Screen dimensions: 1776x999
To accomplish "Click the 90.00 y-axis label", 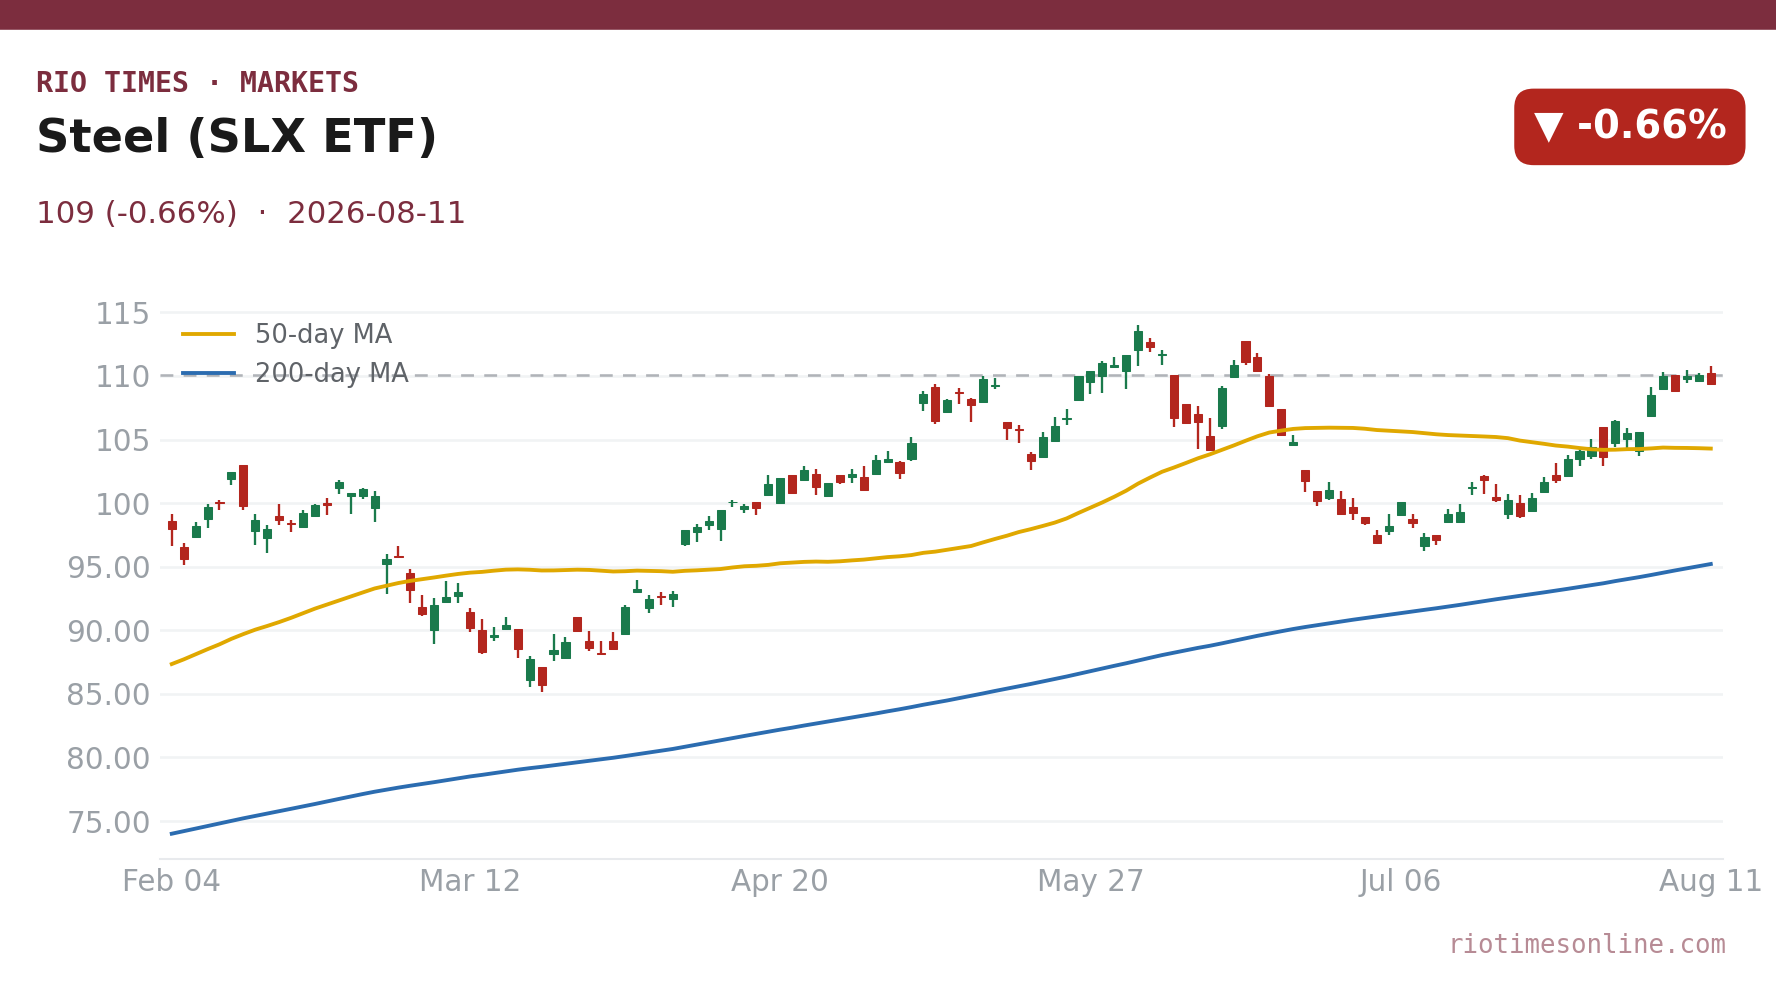I will coord(108,632).
